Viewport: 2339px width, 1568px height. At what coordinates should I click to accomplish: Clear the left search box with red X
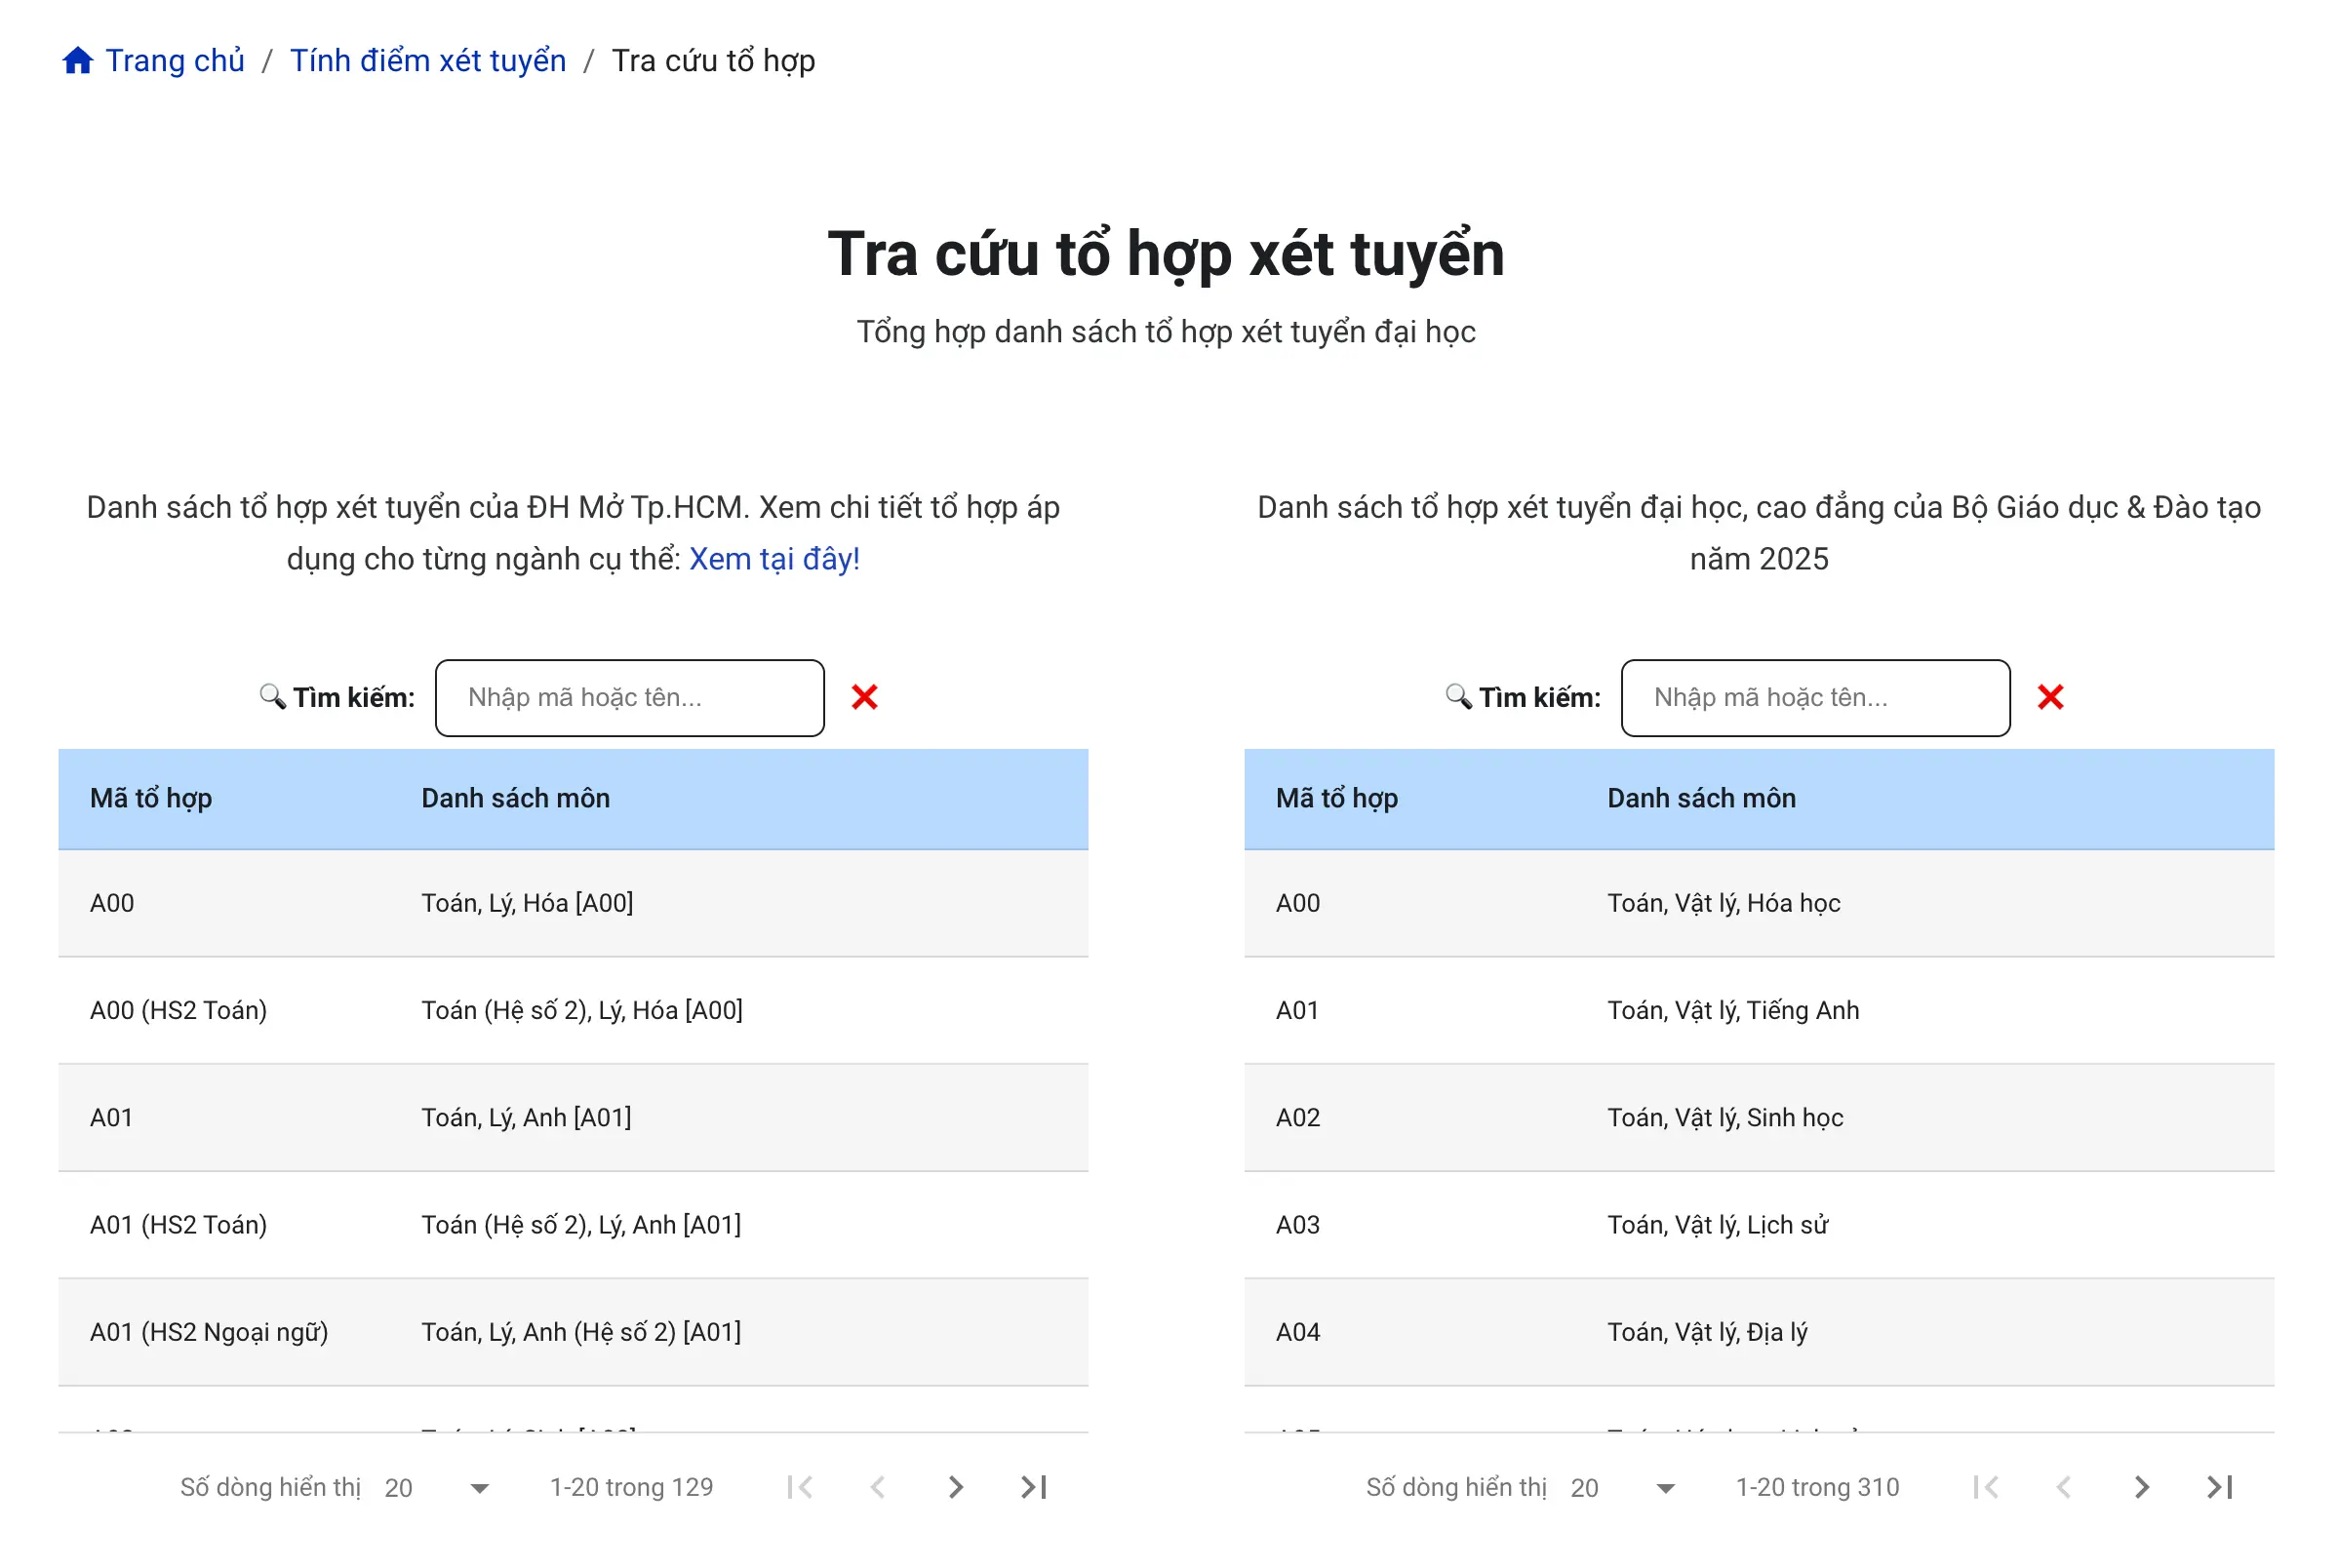coord(866,697)
